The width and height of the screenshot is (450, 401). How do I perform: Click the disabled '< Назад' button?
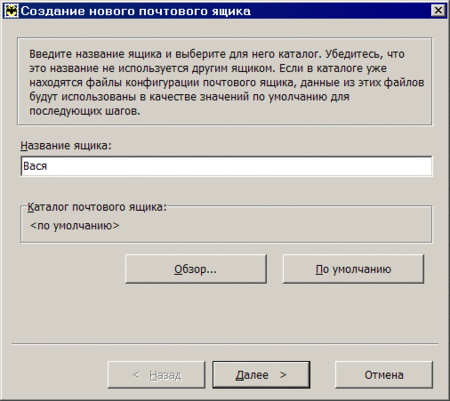coord(156,375)
